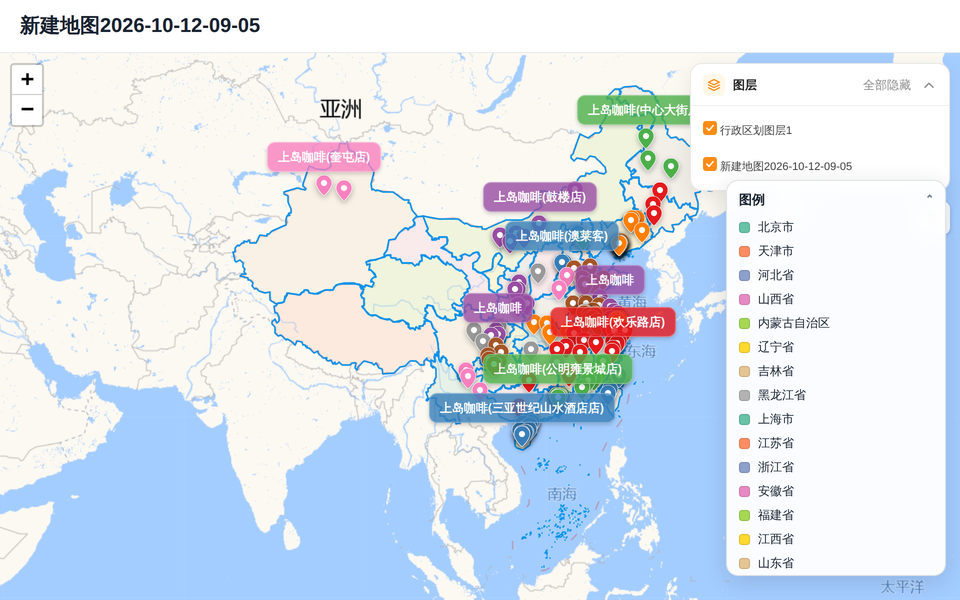Click the 黑龙江省 legend entry
Screen dimensions: 960x600
click(x=773, y=395)
